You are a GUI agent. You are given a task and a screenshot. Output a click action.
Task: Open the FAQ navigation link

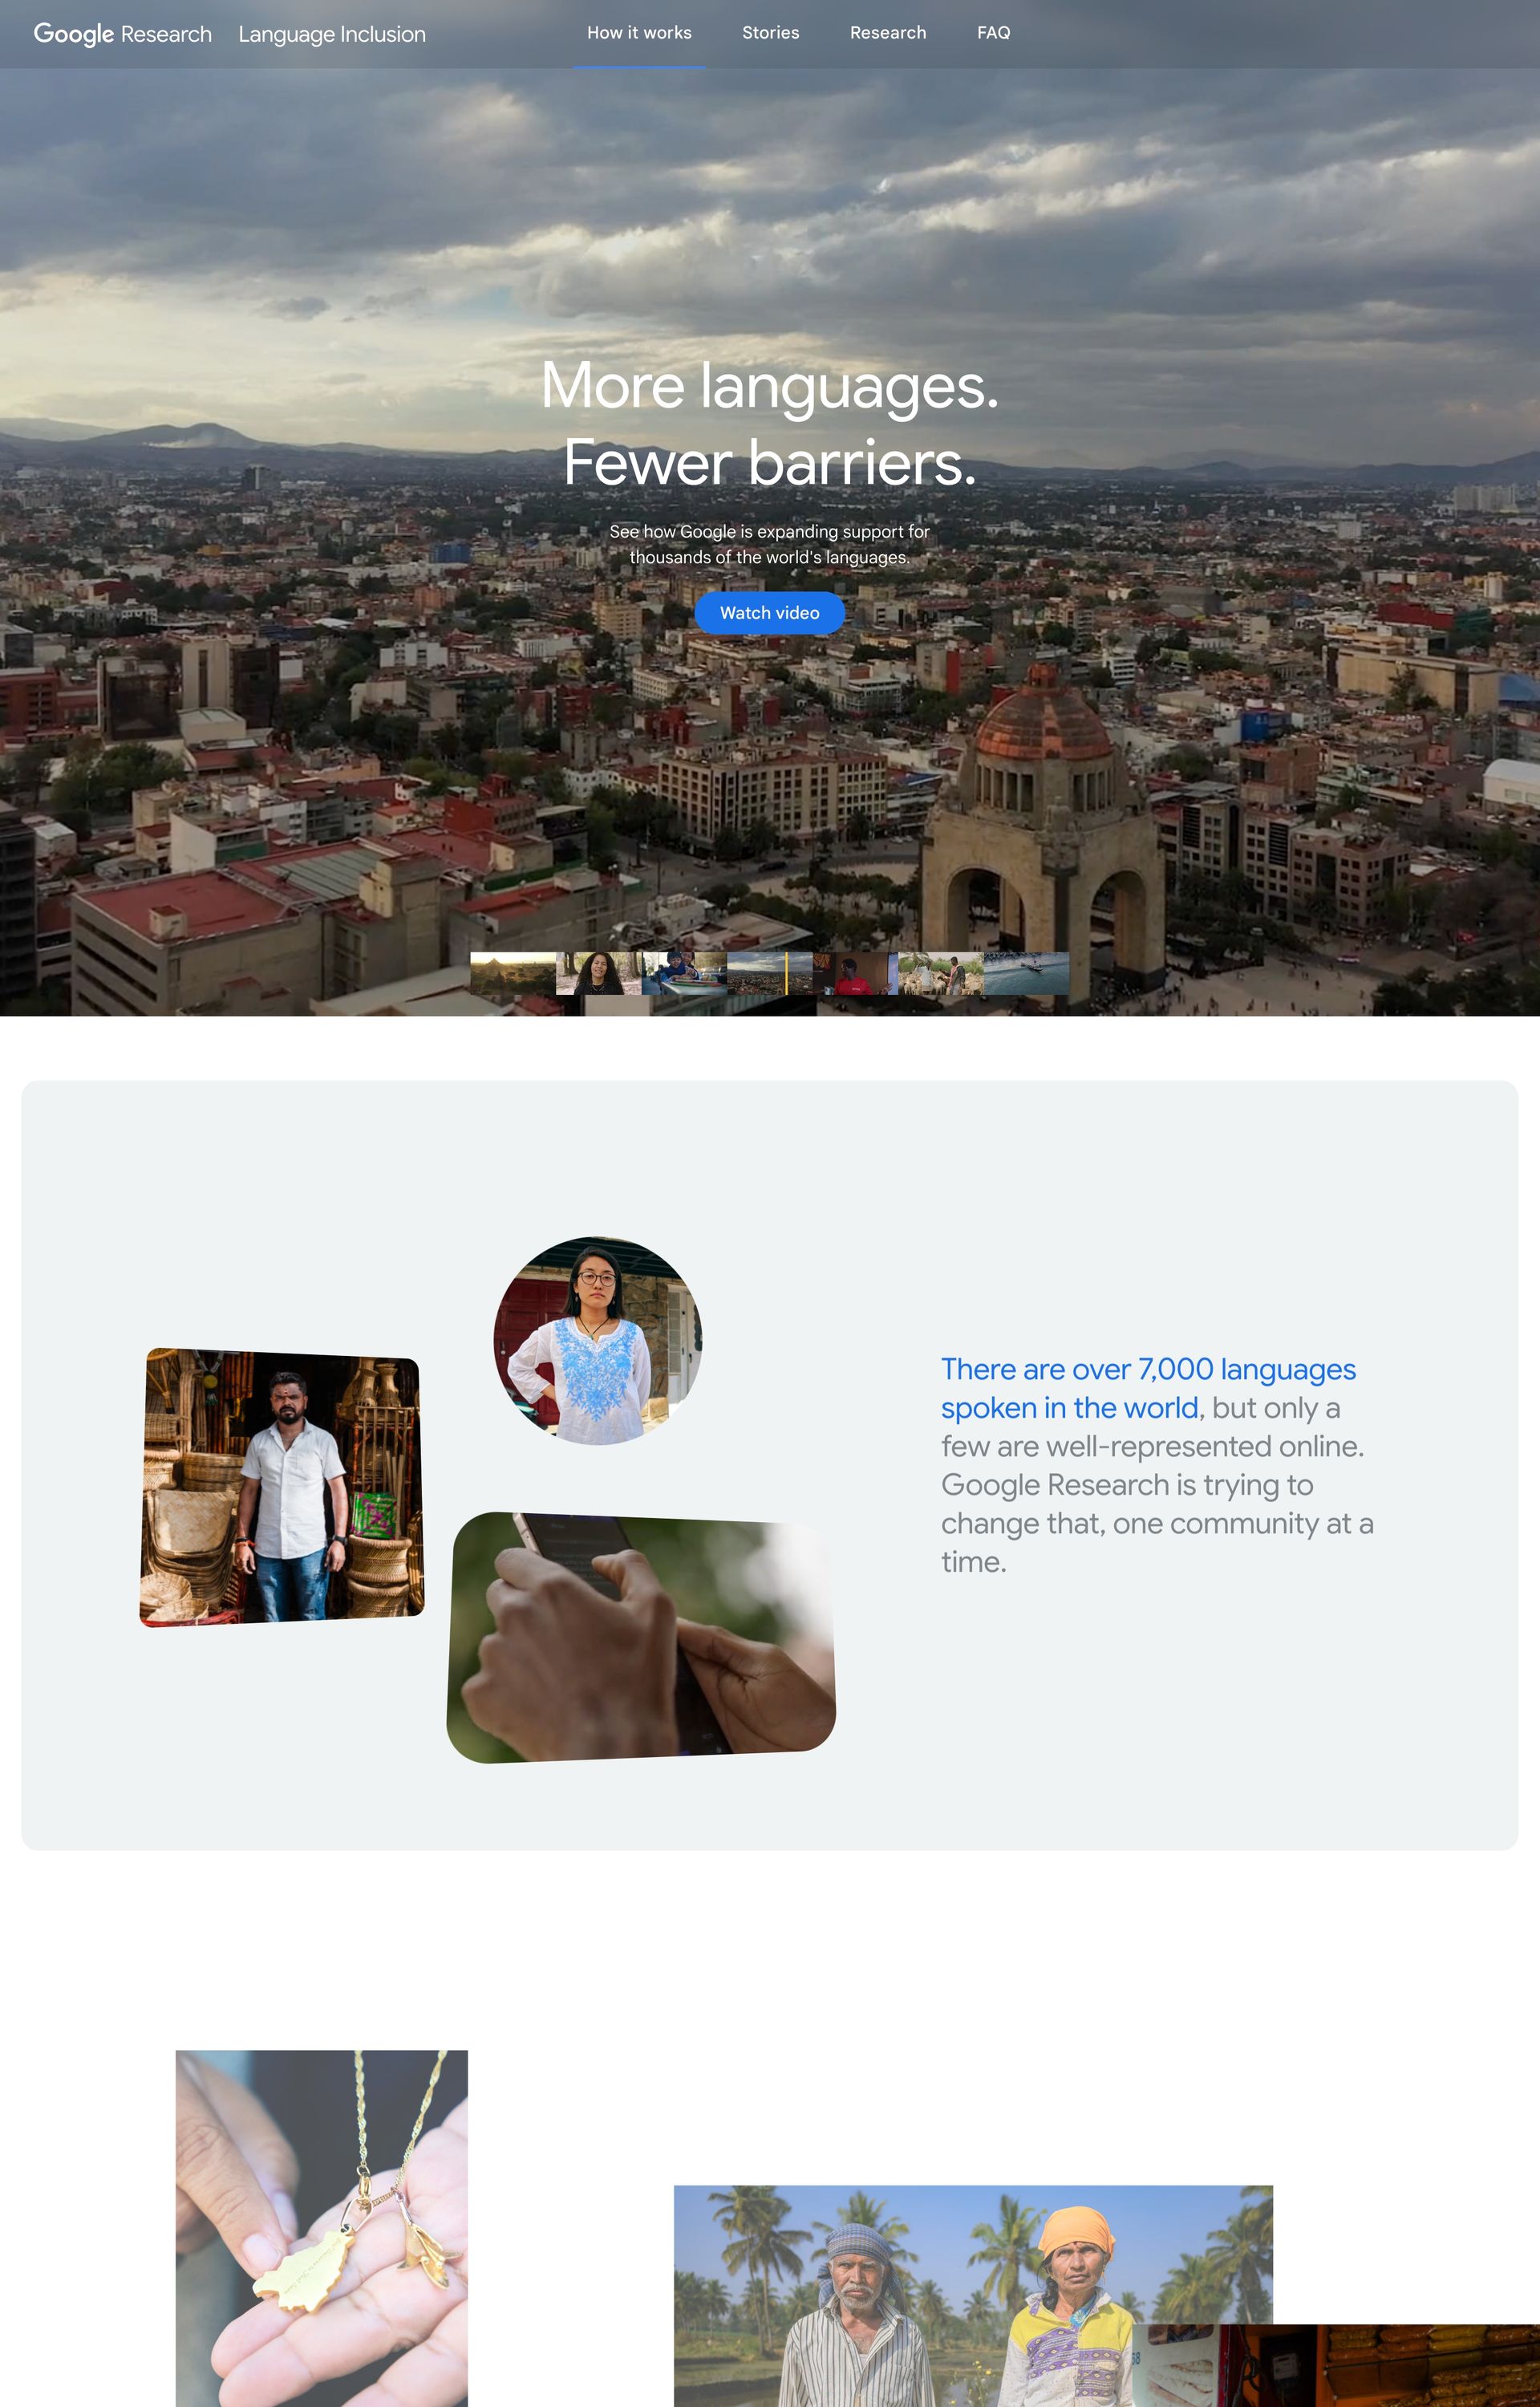point(993,33)
